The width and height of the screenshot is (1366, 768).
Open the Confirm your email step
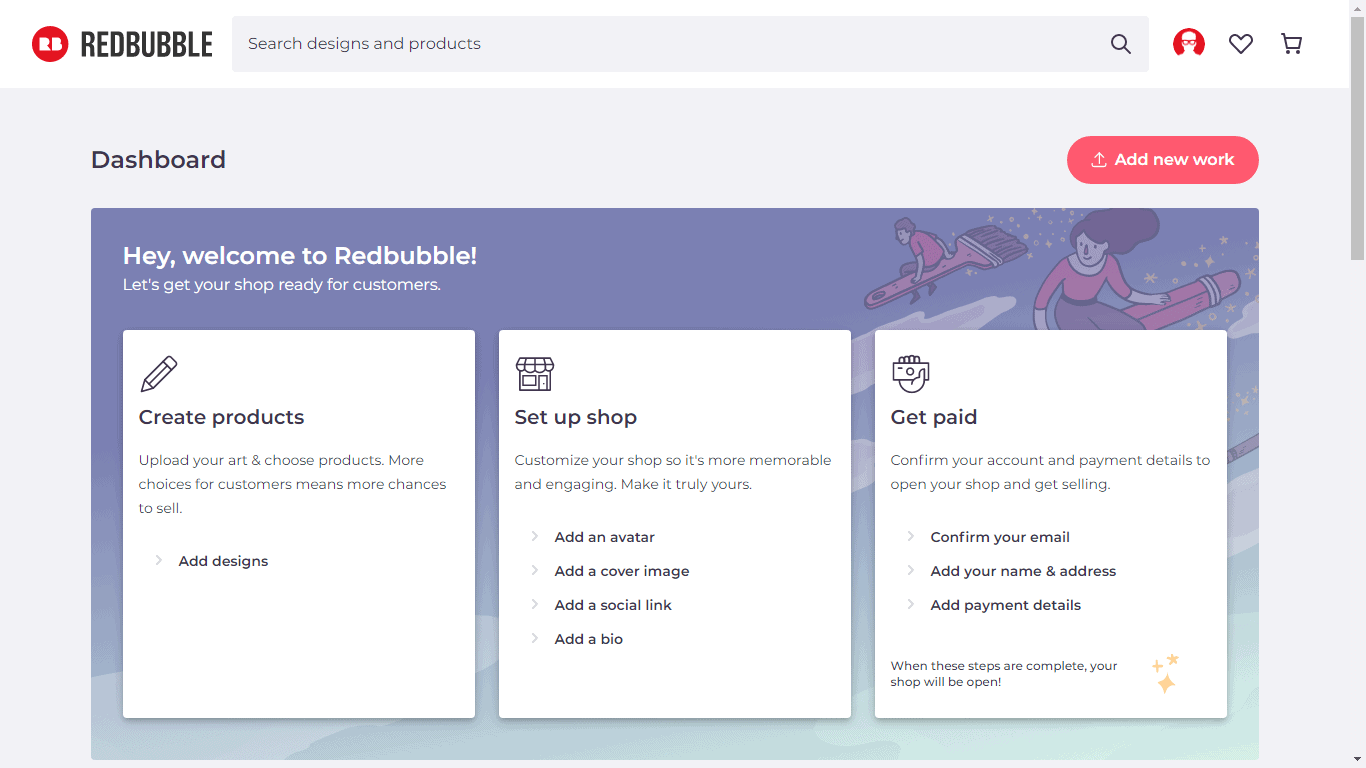[x=1000, y=537]
